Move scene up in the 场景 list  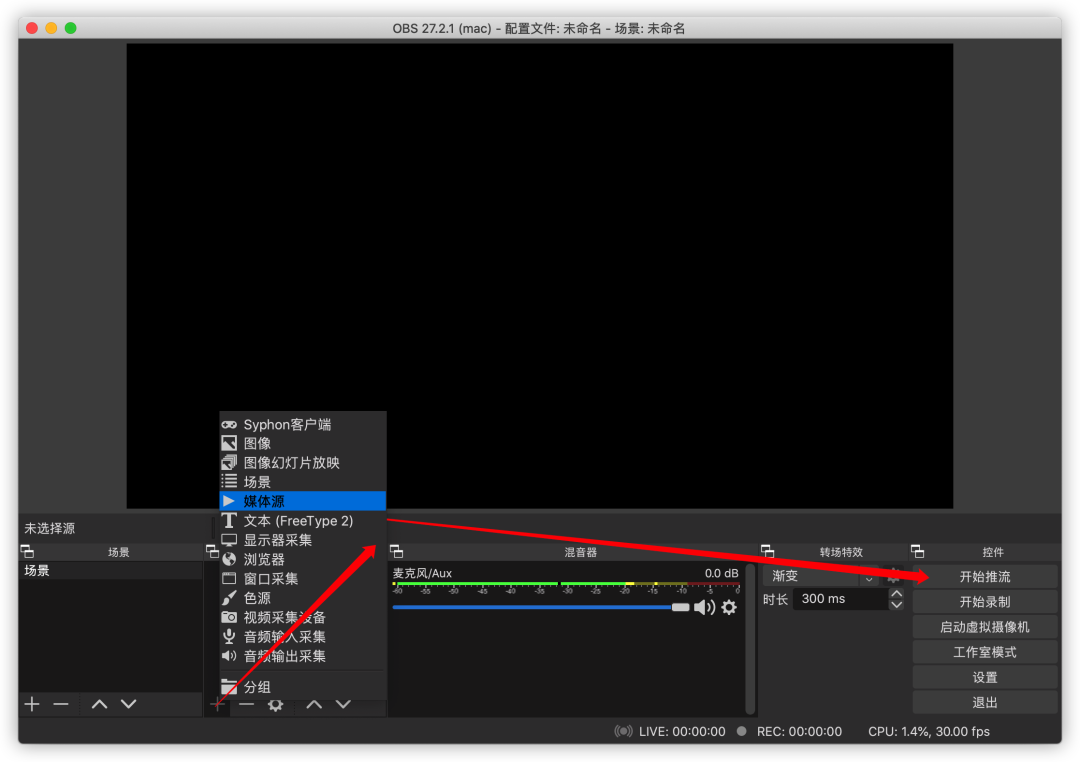pos(99,704)
